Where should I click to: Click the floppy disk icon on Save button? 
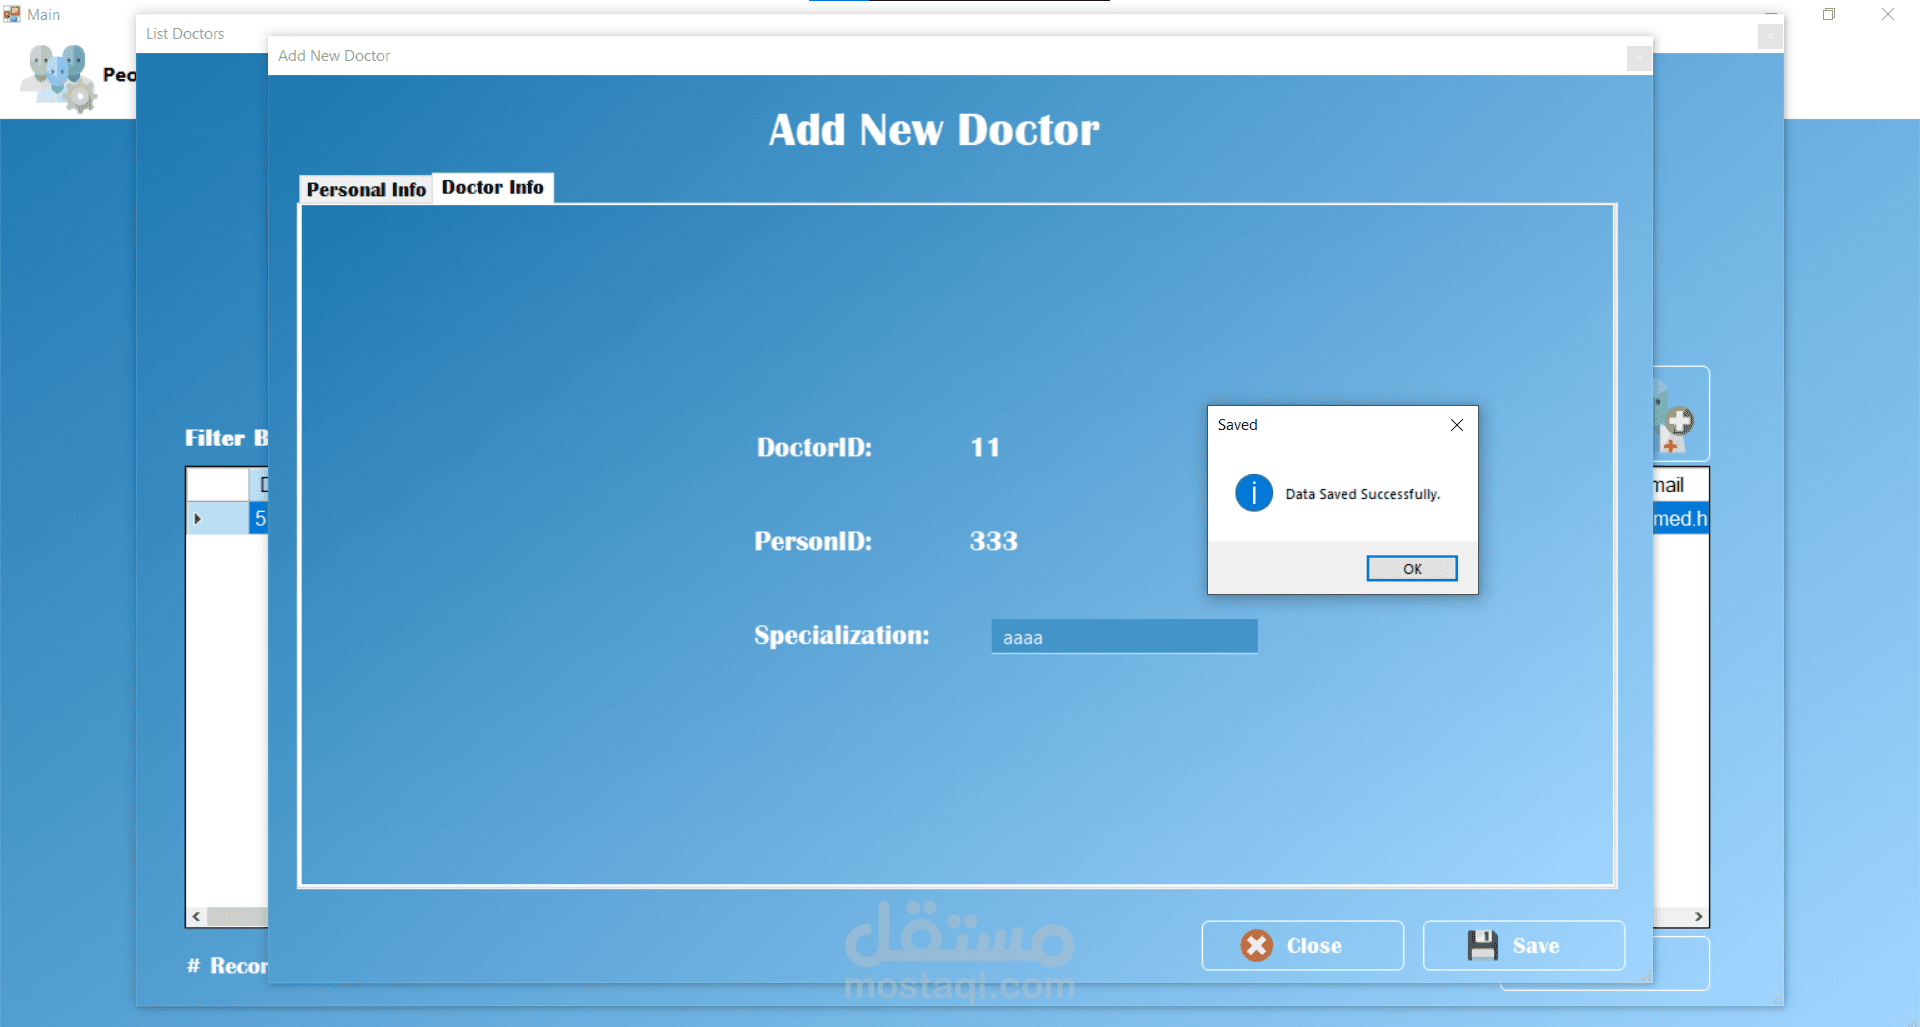coord(1482,945)
